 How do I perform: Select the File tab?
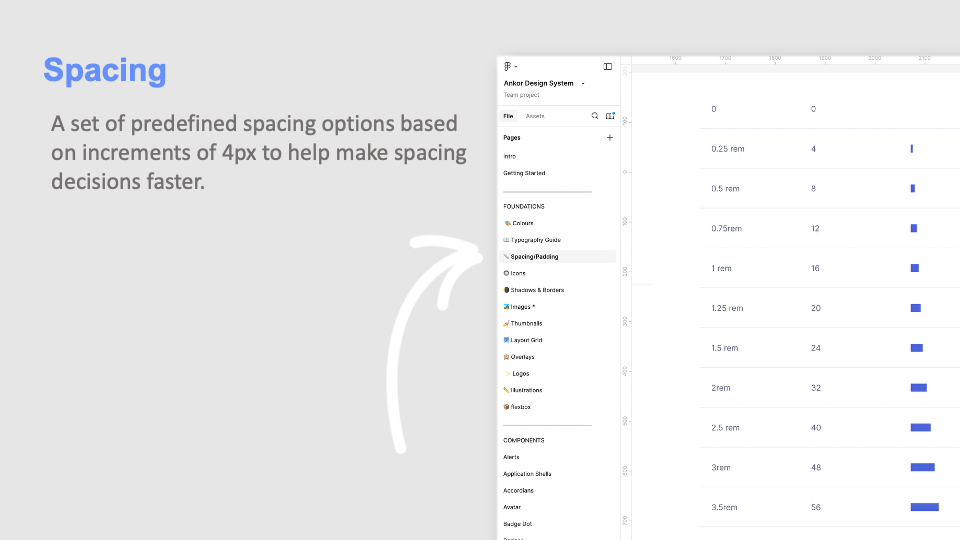[508, 116]
